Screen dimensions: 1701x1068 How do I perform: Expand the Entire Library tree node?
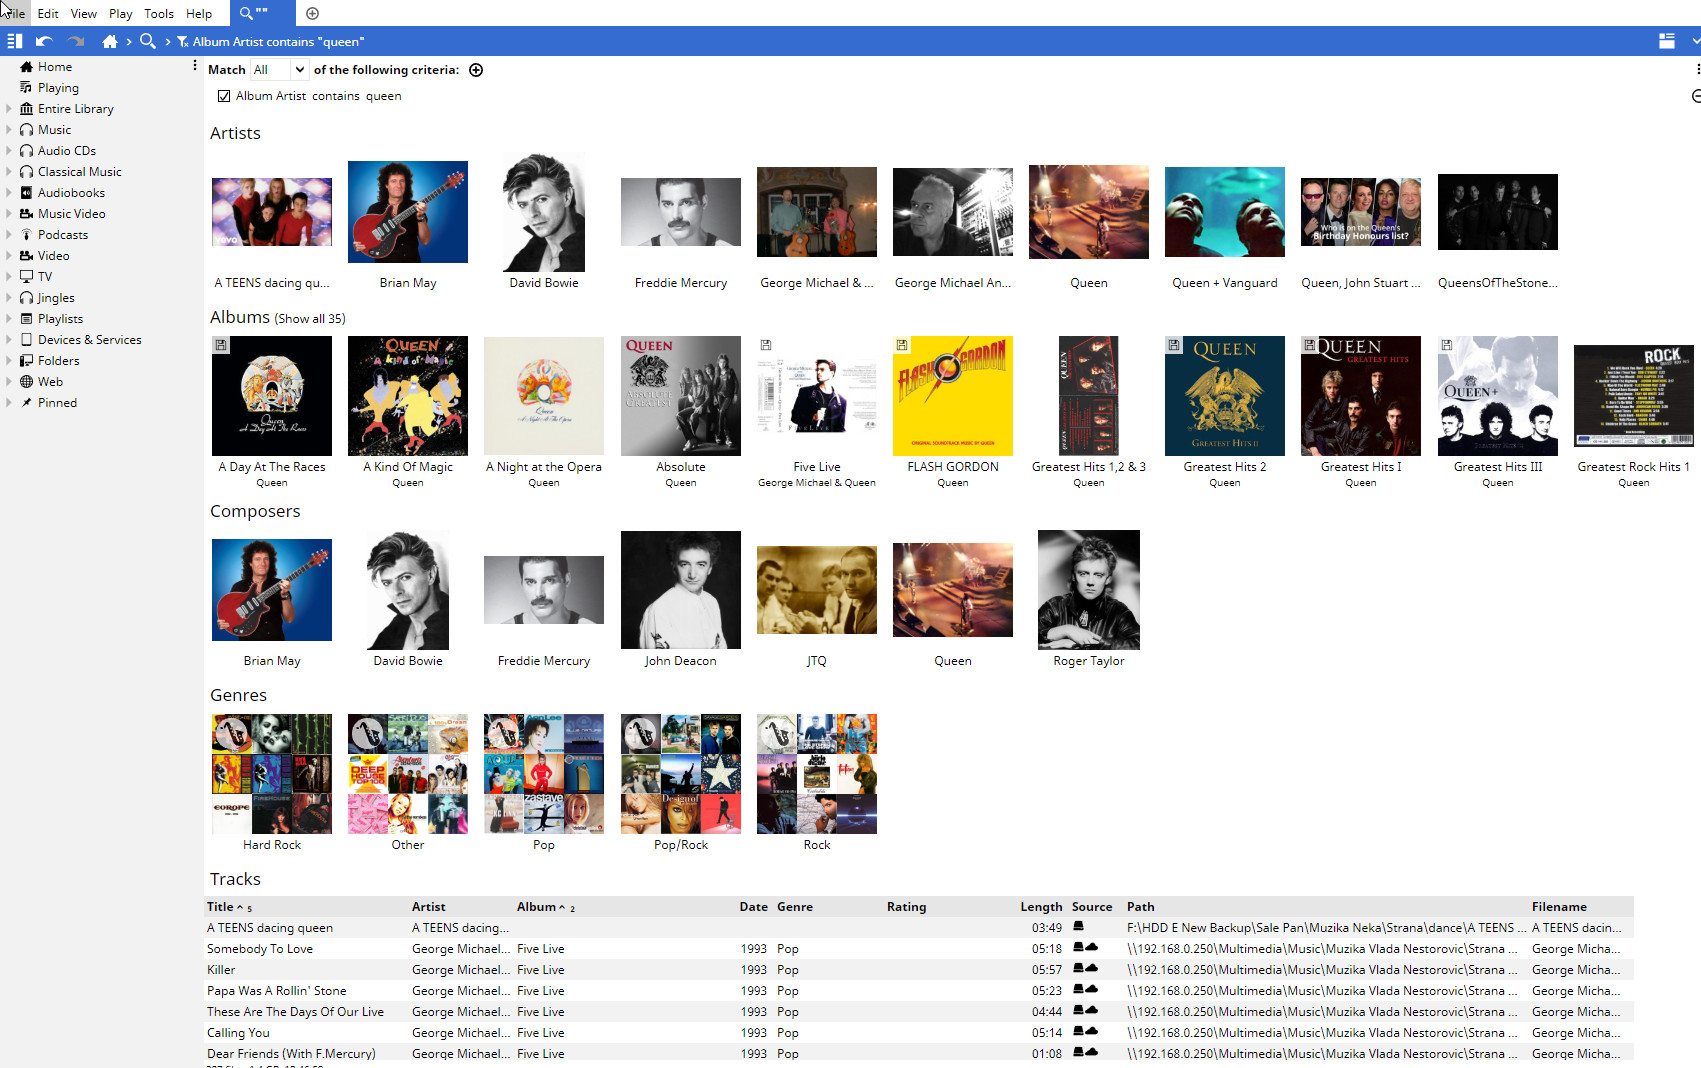pos(9,109)
